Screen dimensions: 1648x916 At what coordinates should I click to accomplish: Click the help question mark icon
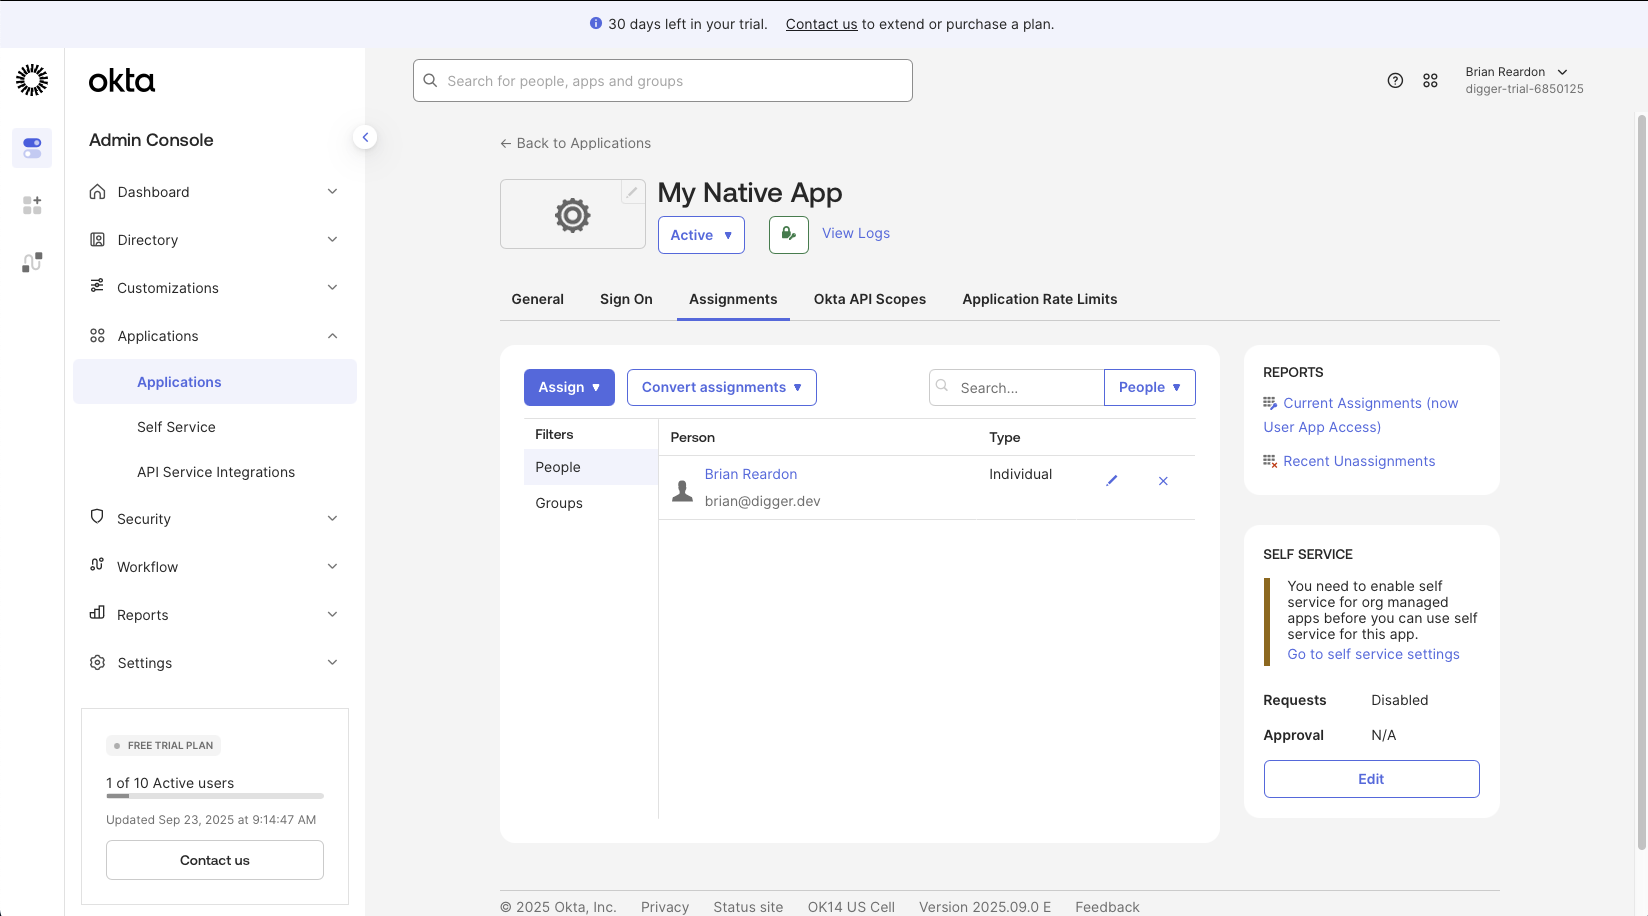[1395, 81]
